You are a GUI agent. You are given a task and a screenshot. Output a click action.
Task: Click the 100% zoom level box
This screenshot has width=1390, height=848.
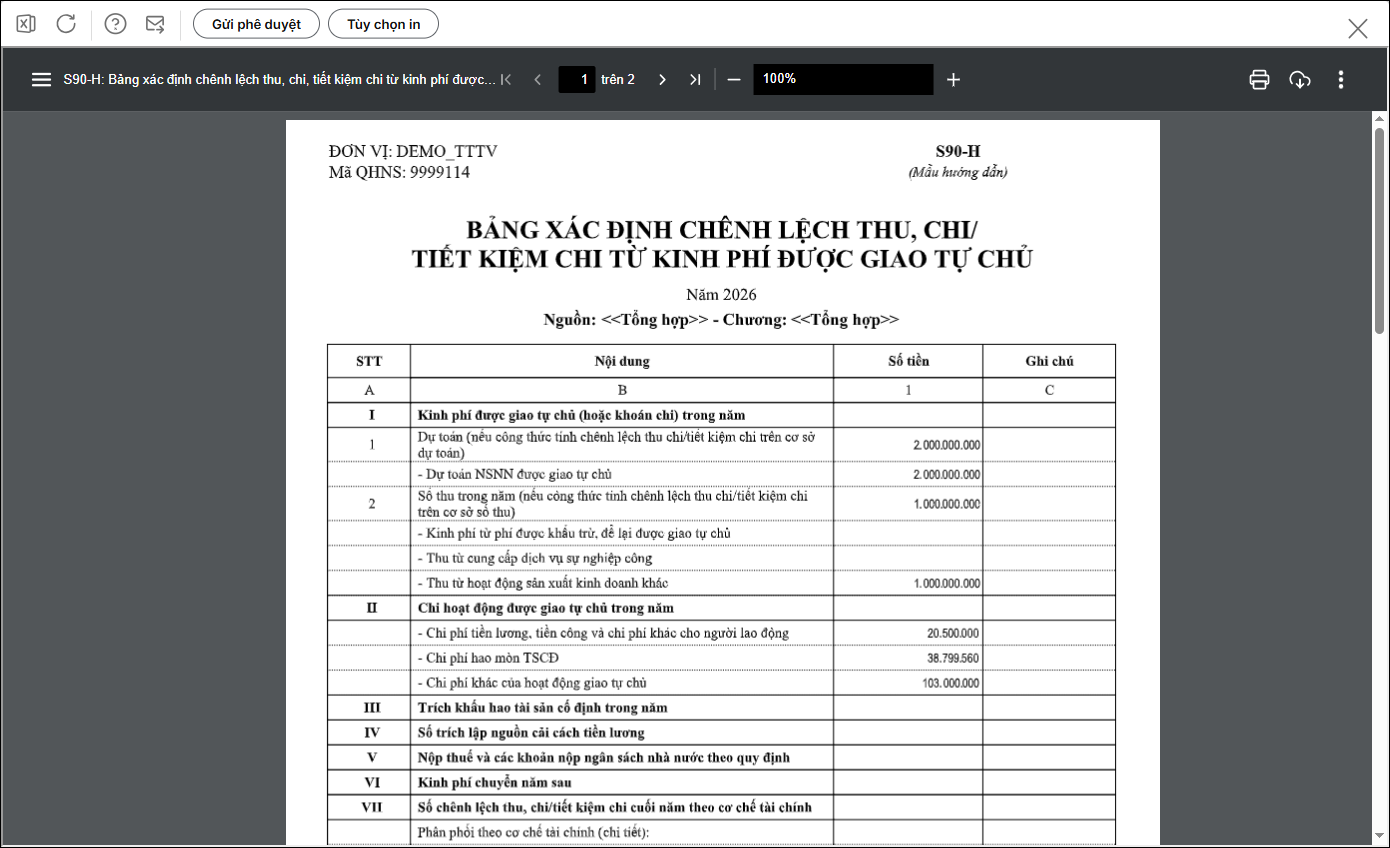pos(842,79)
